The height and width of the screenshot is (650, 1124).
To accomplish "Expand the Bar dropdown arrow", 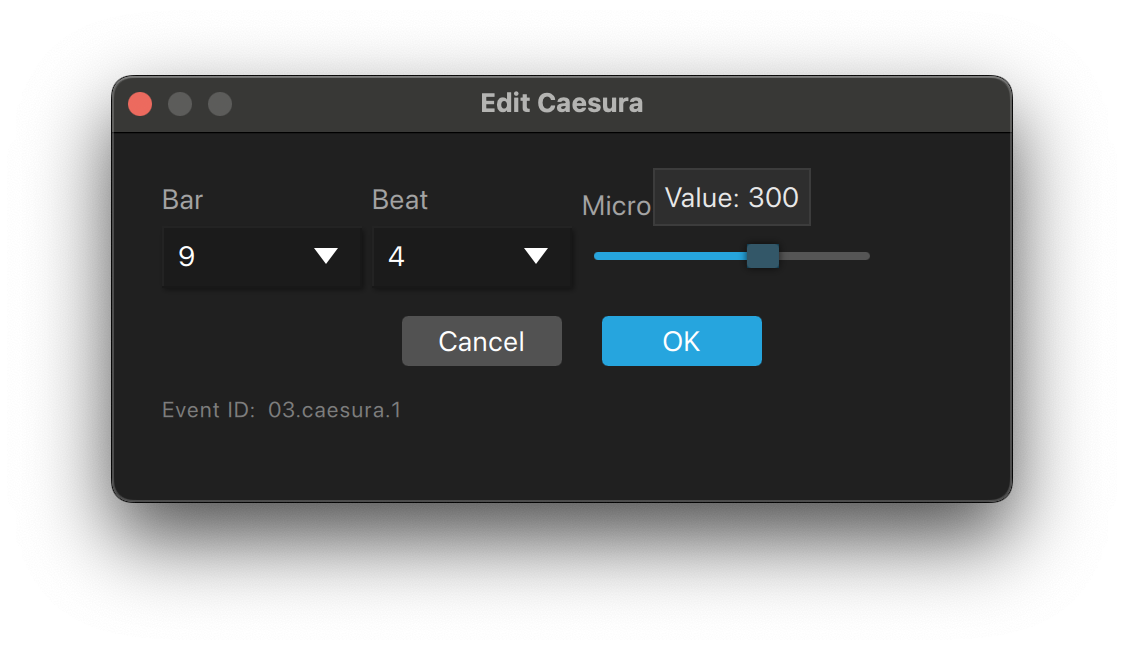I will [x=326, y=256].
